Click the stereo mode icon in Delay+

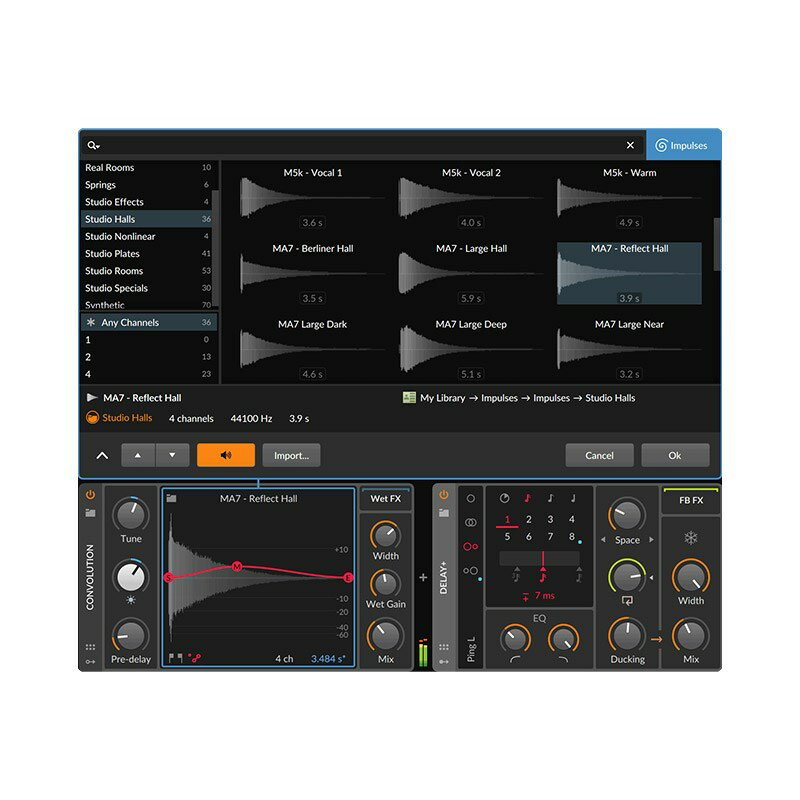tap(469, 520)
